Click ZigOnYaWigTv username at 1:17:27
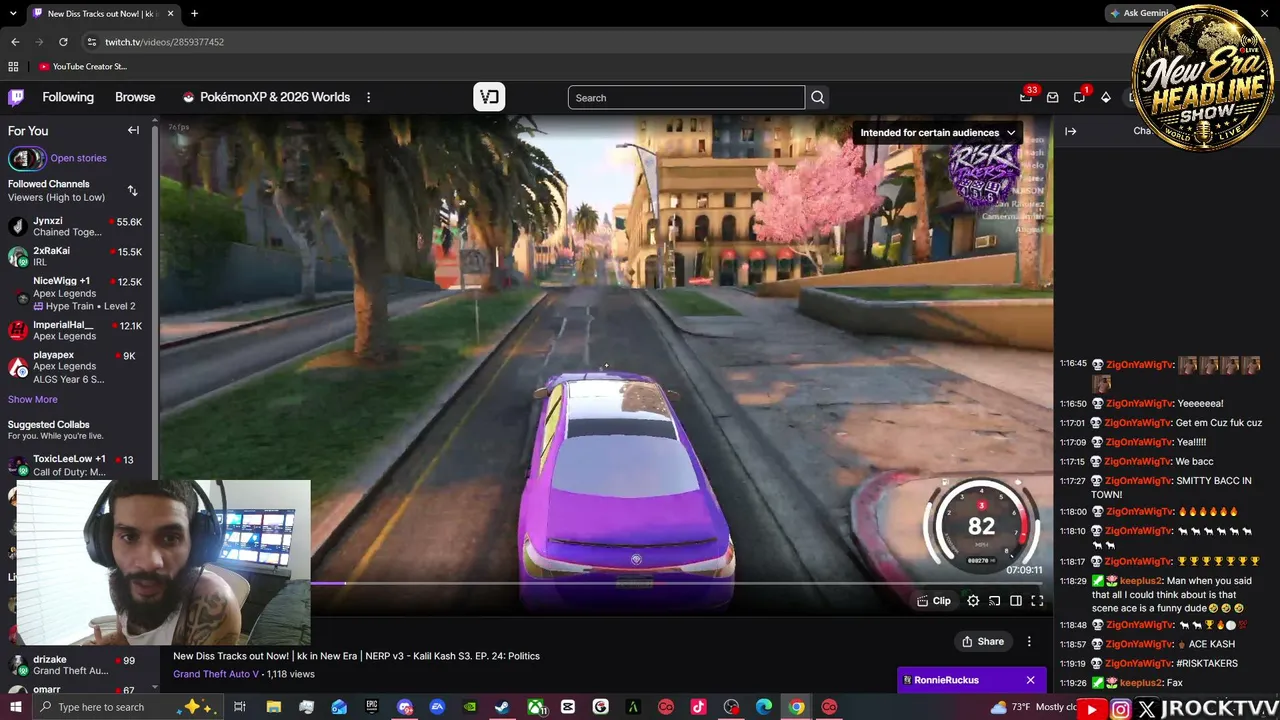The width and height of the screenshot is (1280, 720). click(1140, 481)
